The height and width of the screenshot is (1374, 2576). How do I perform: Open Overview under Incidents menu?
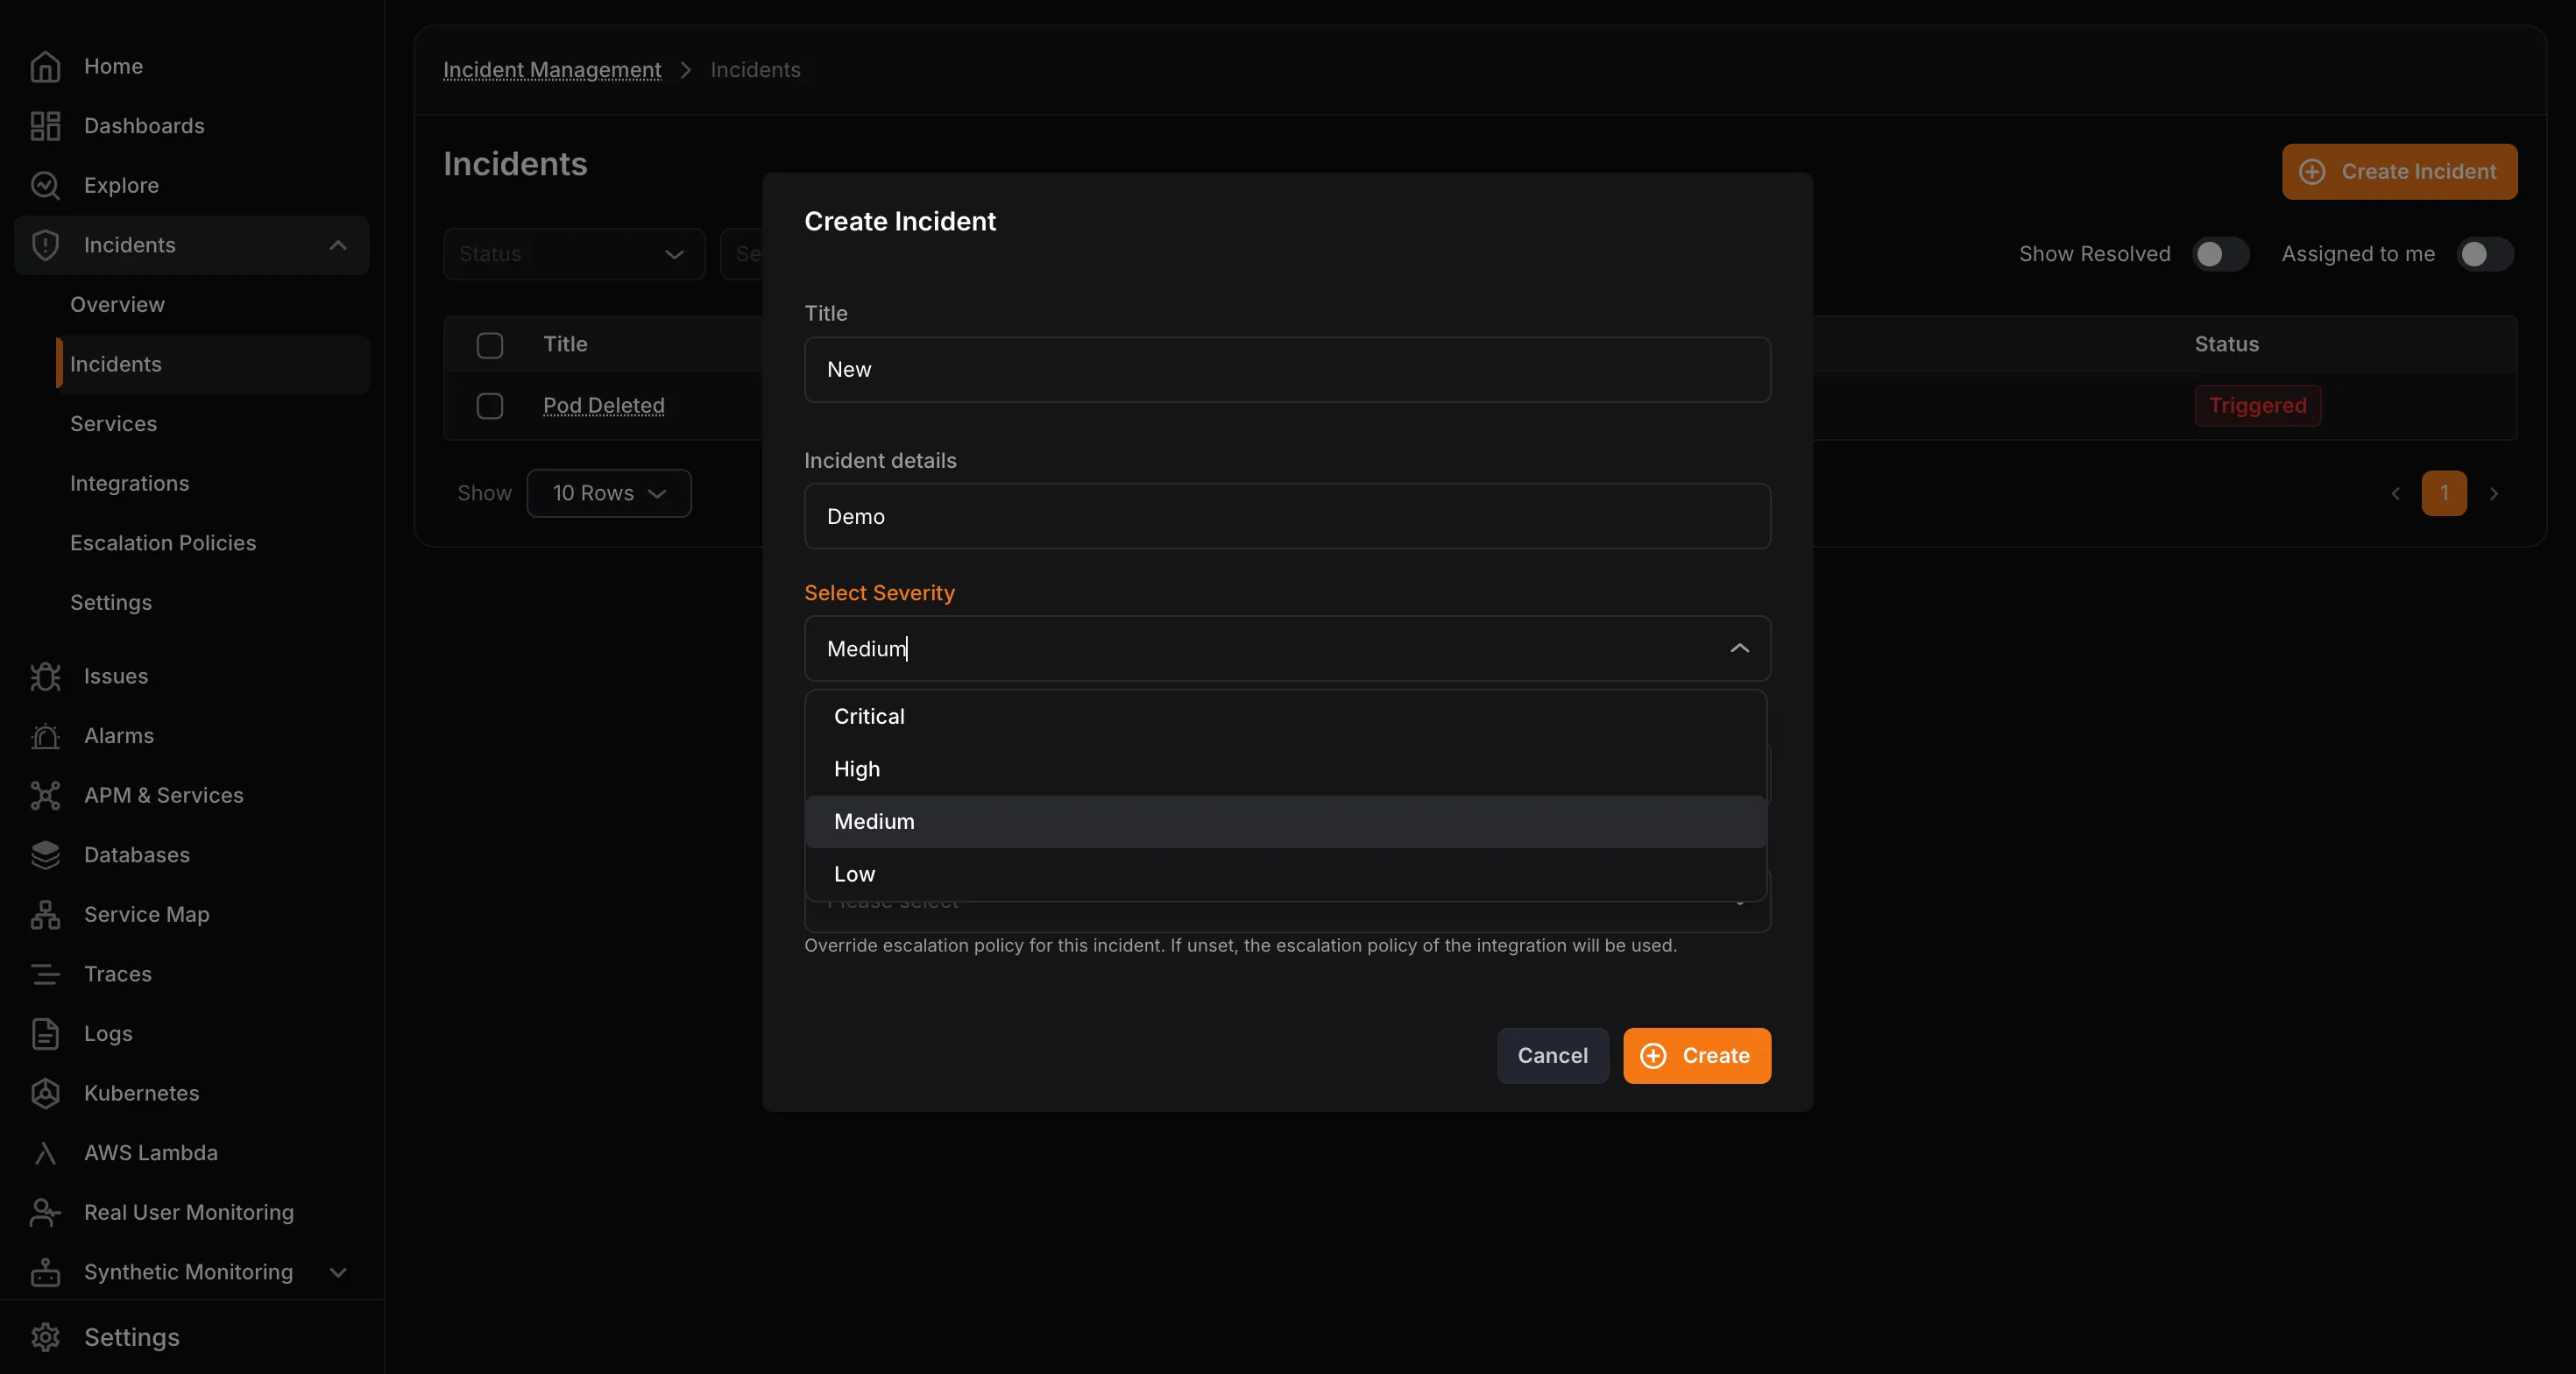(117, 305)
